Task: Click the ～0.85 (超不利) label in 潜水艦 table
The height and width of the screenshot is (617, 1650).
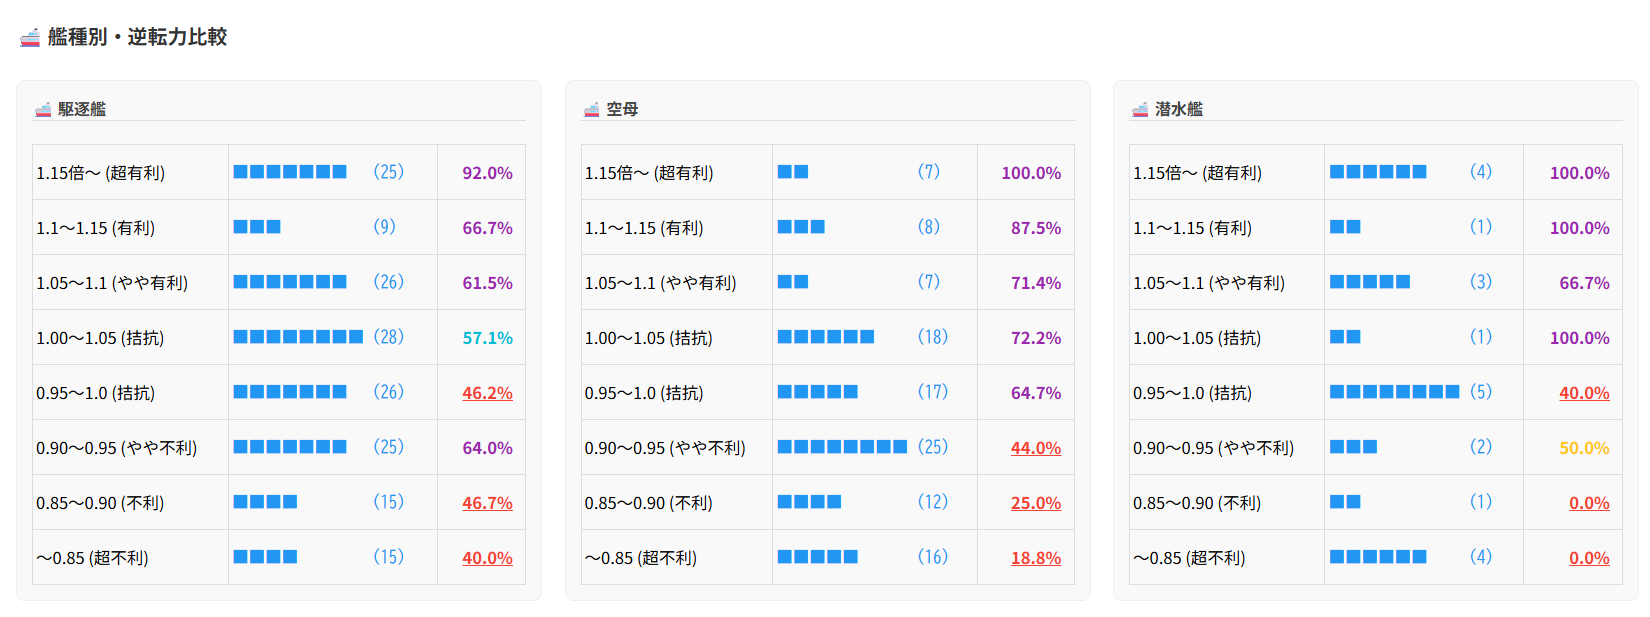Action: pos(1189,558)
